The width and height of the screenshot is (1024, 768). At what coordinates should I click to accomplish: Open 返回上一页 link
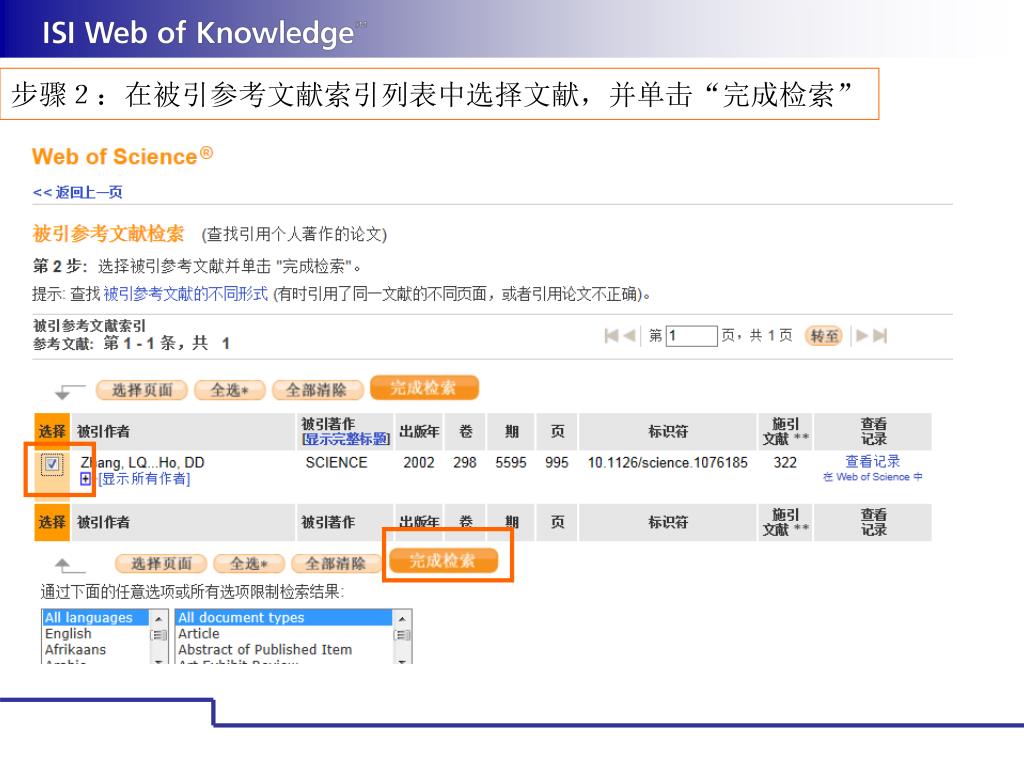tap(78, 192)
